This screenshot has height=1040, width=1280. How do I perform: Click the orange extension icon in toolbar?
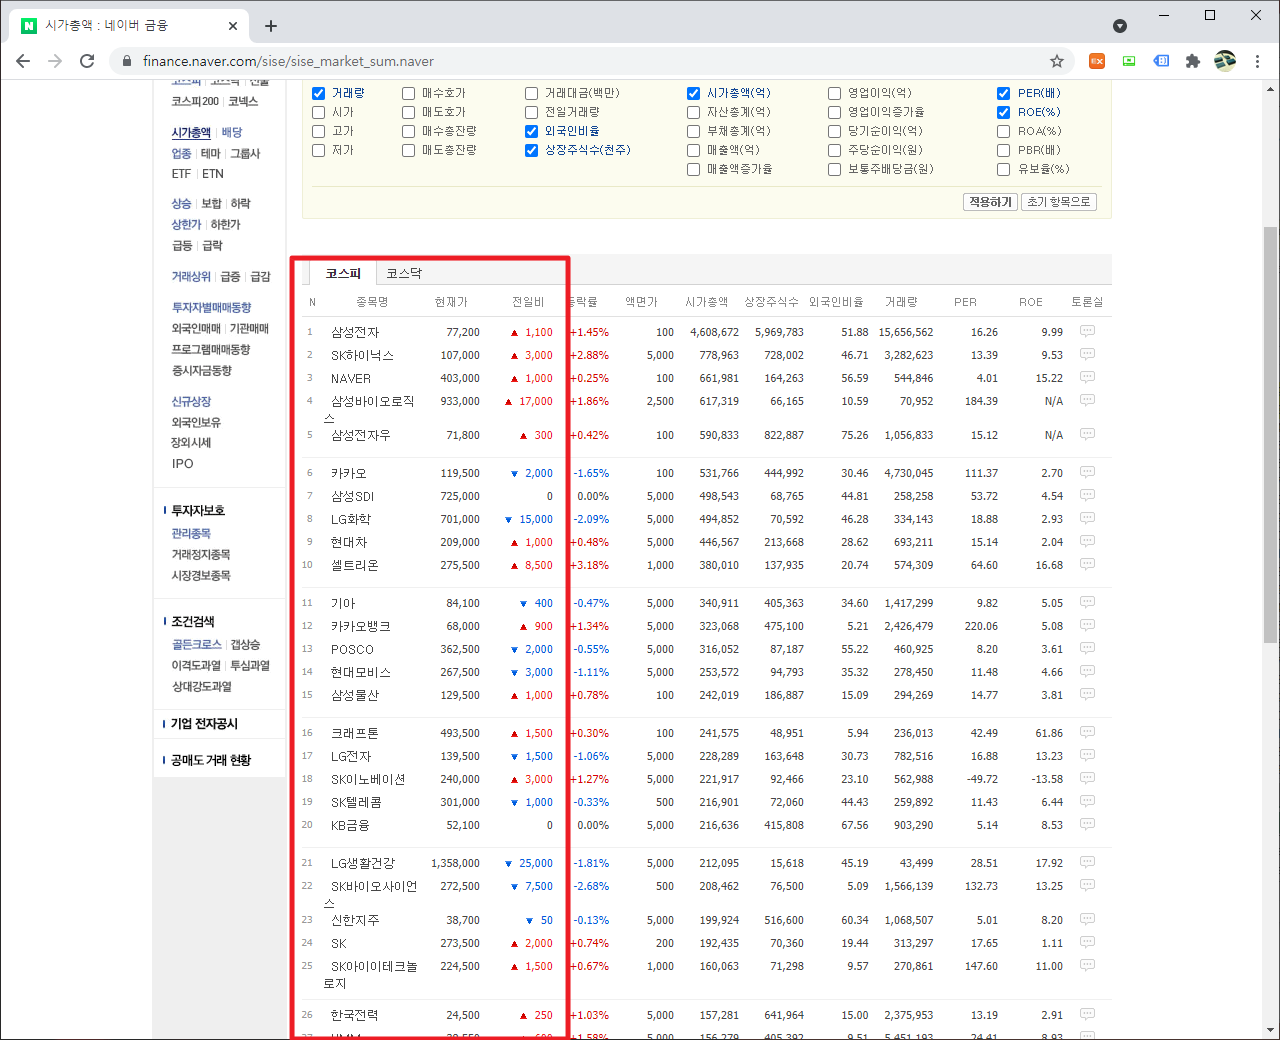click(1097, 61)
